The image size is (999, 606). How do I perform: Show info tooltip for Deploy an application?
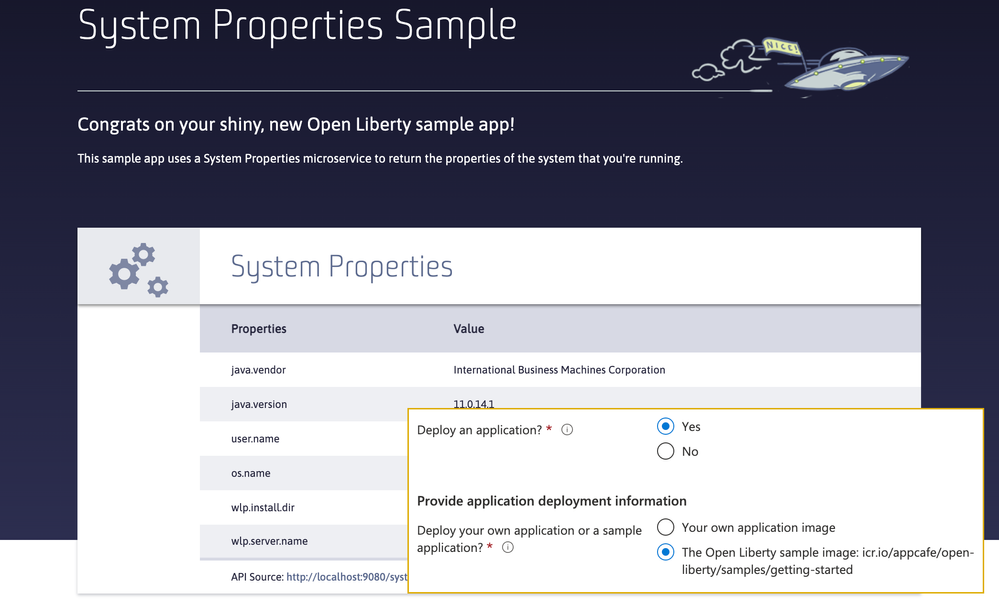(567, 430)
